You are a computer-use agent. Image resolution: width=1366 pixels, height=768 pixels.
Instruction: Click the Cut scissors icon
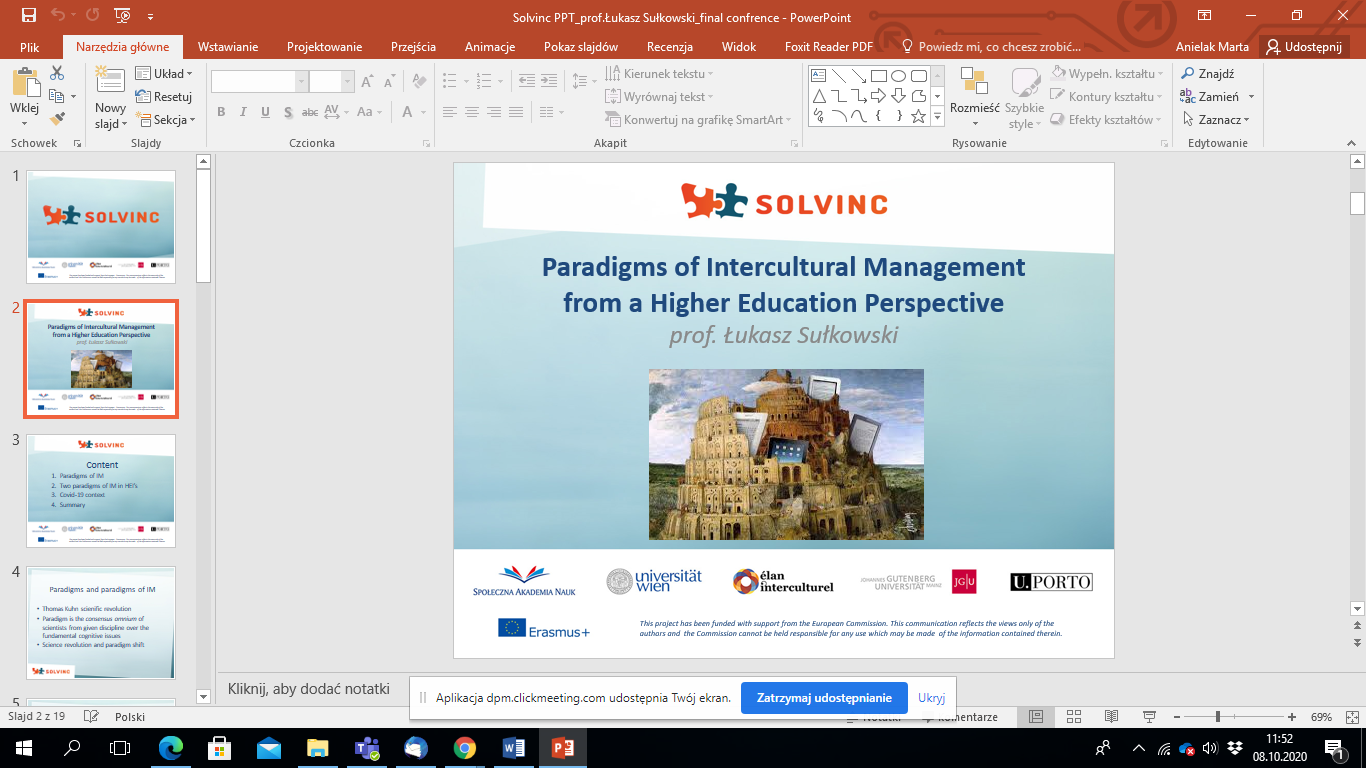point(57,73)
